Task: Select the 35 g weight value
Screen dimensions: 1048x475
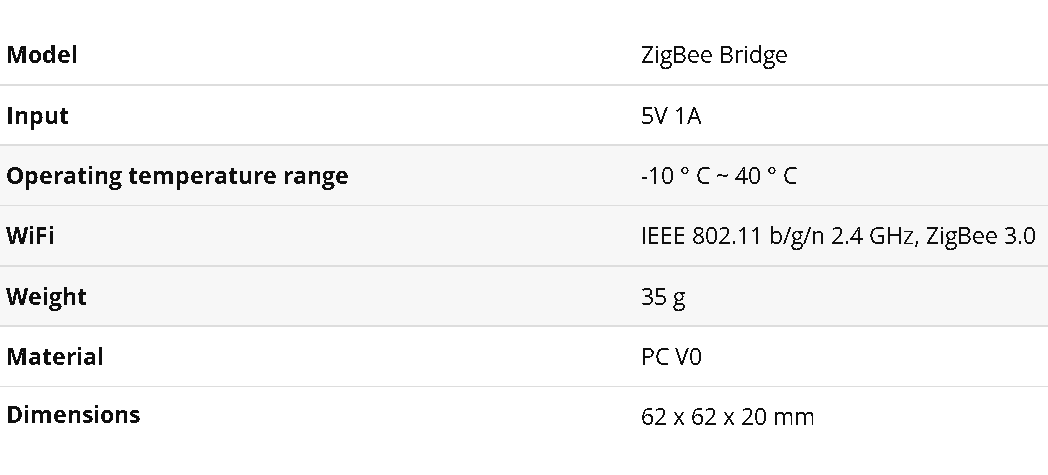Action: pos(663,297)
